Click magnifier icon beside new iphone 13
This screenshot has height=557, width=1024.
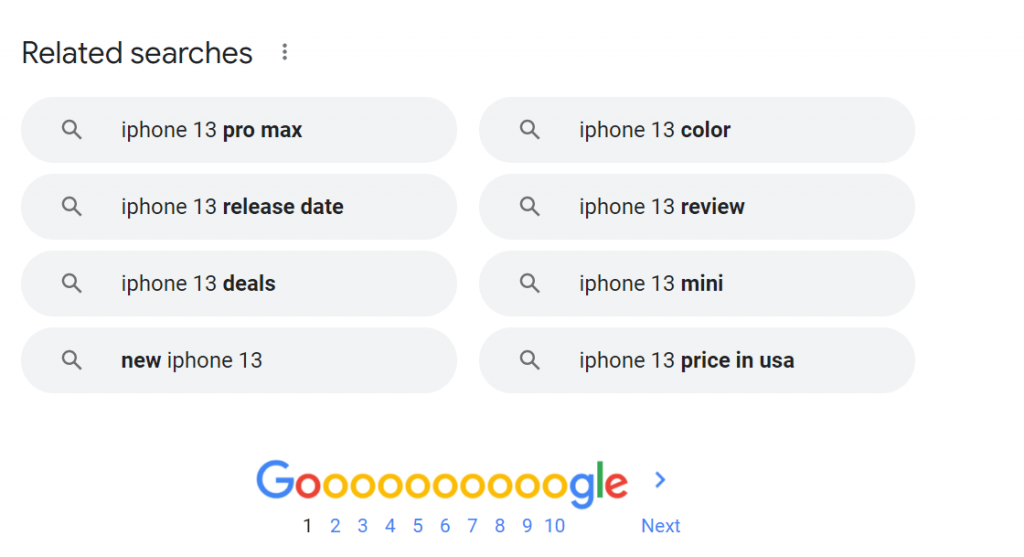pos(72,360)
